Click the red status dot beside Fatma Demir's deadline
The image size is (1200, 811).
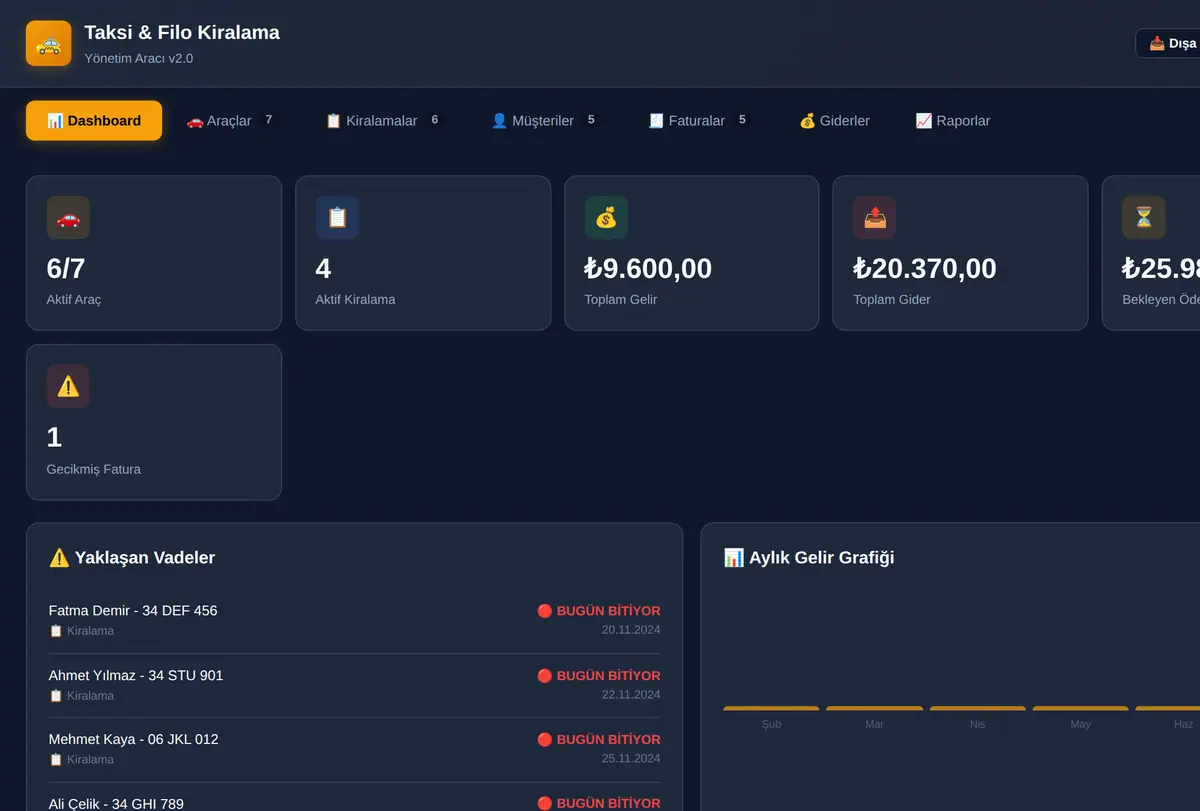point(545,611)
